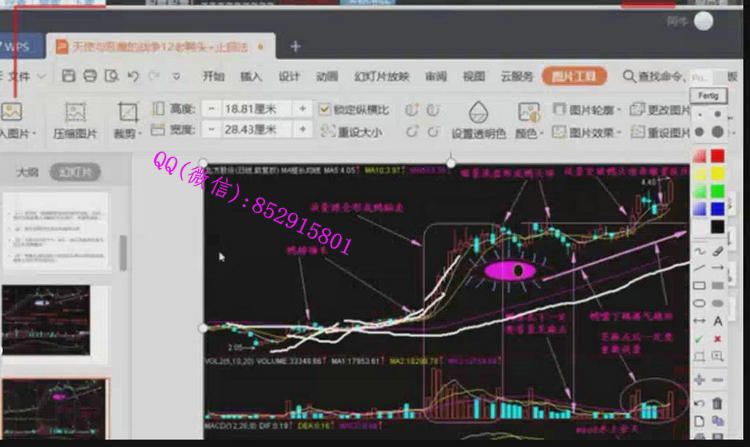The height and width of the screenshot is (447, 750).
Task: Click the 设置透明色 transparency droplet icon
Action: [x=476, y=112]
